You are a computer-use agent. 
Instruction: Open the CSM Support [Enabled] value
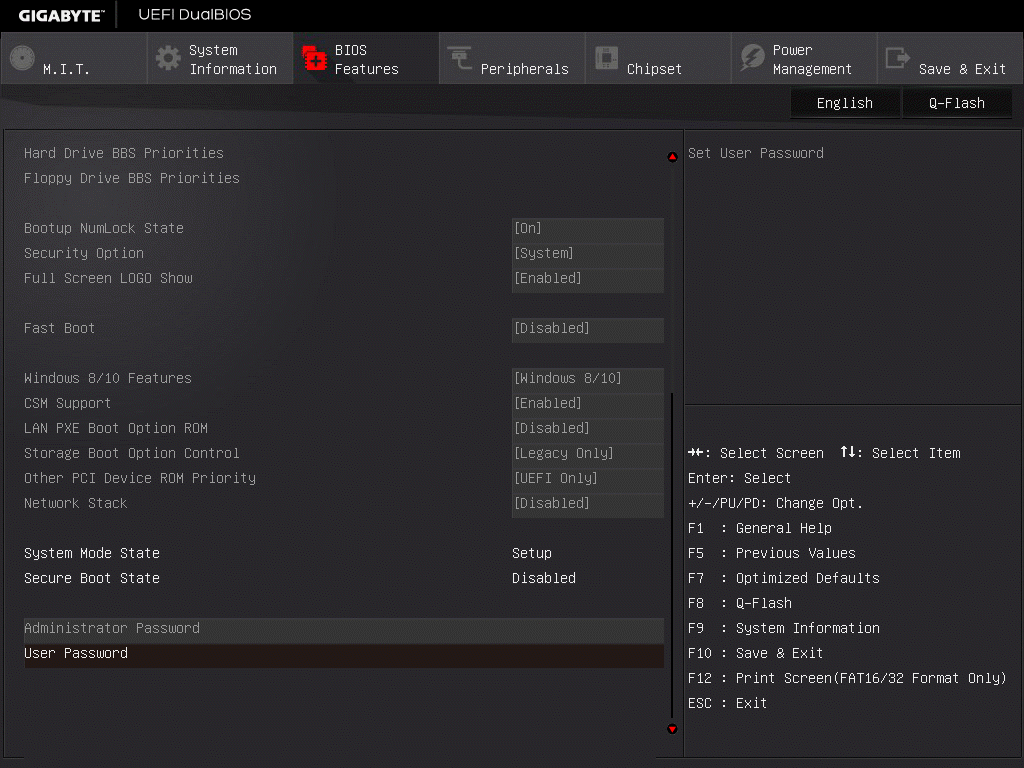click(x=588, y=404)
